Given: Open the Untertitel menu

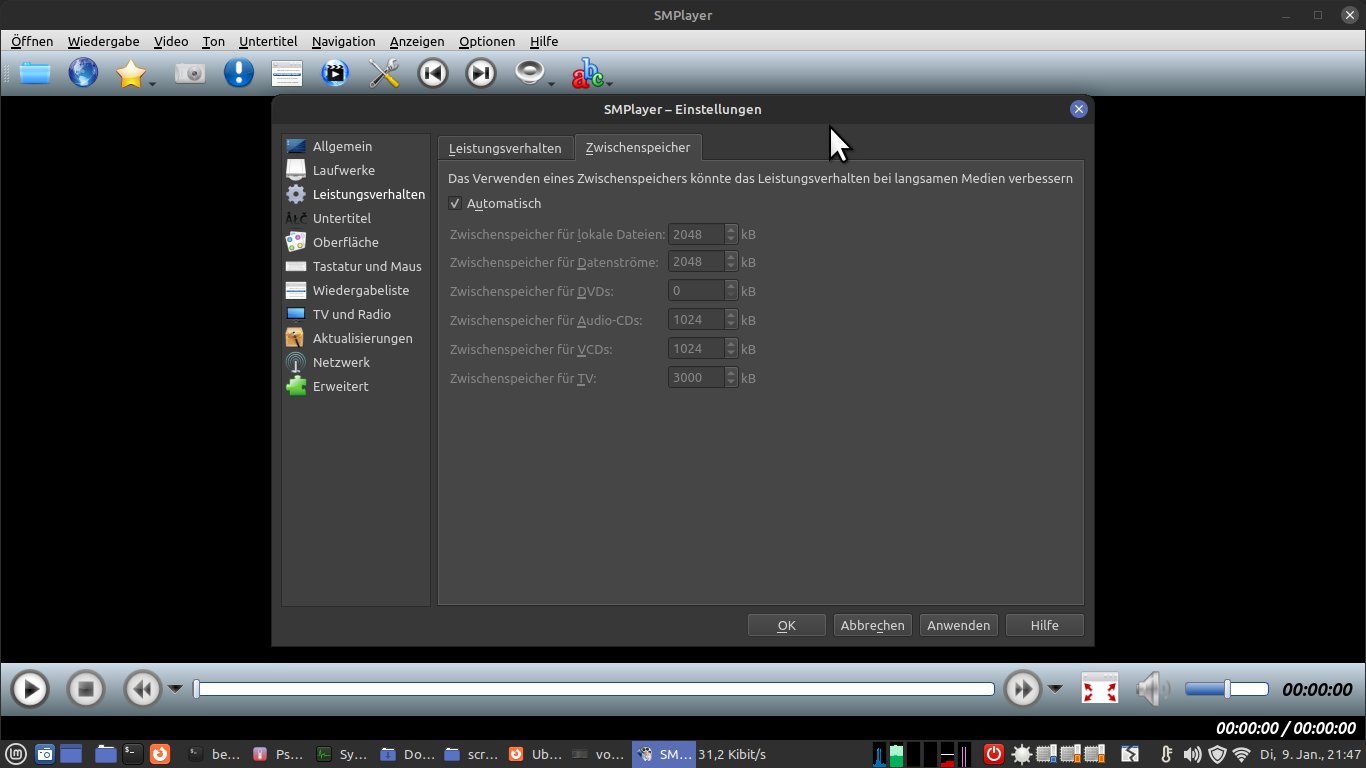Looking at the screenshot, I should [268, 41].
